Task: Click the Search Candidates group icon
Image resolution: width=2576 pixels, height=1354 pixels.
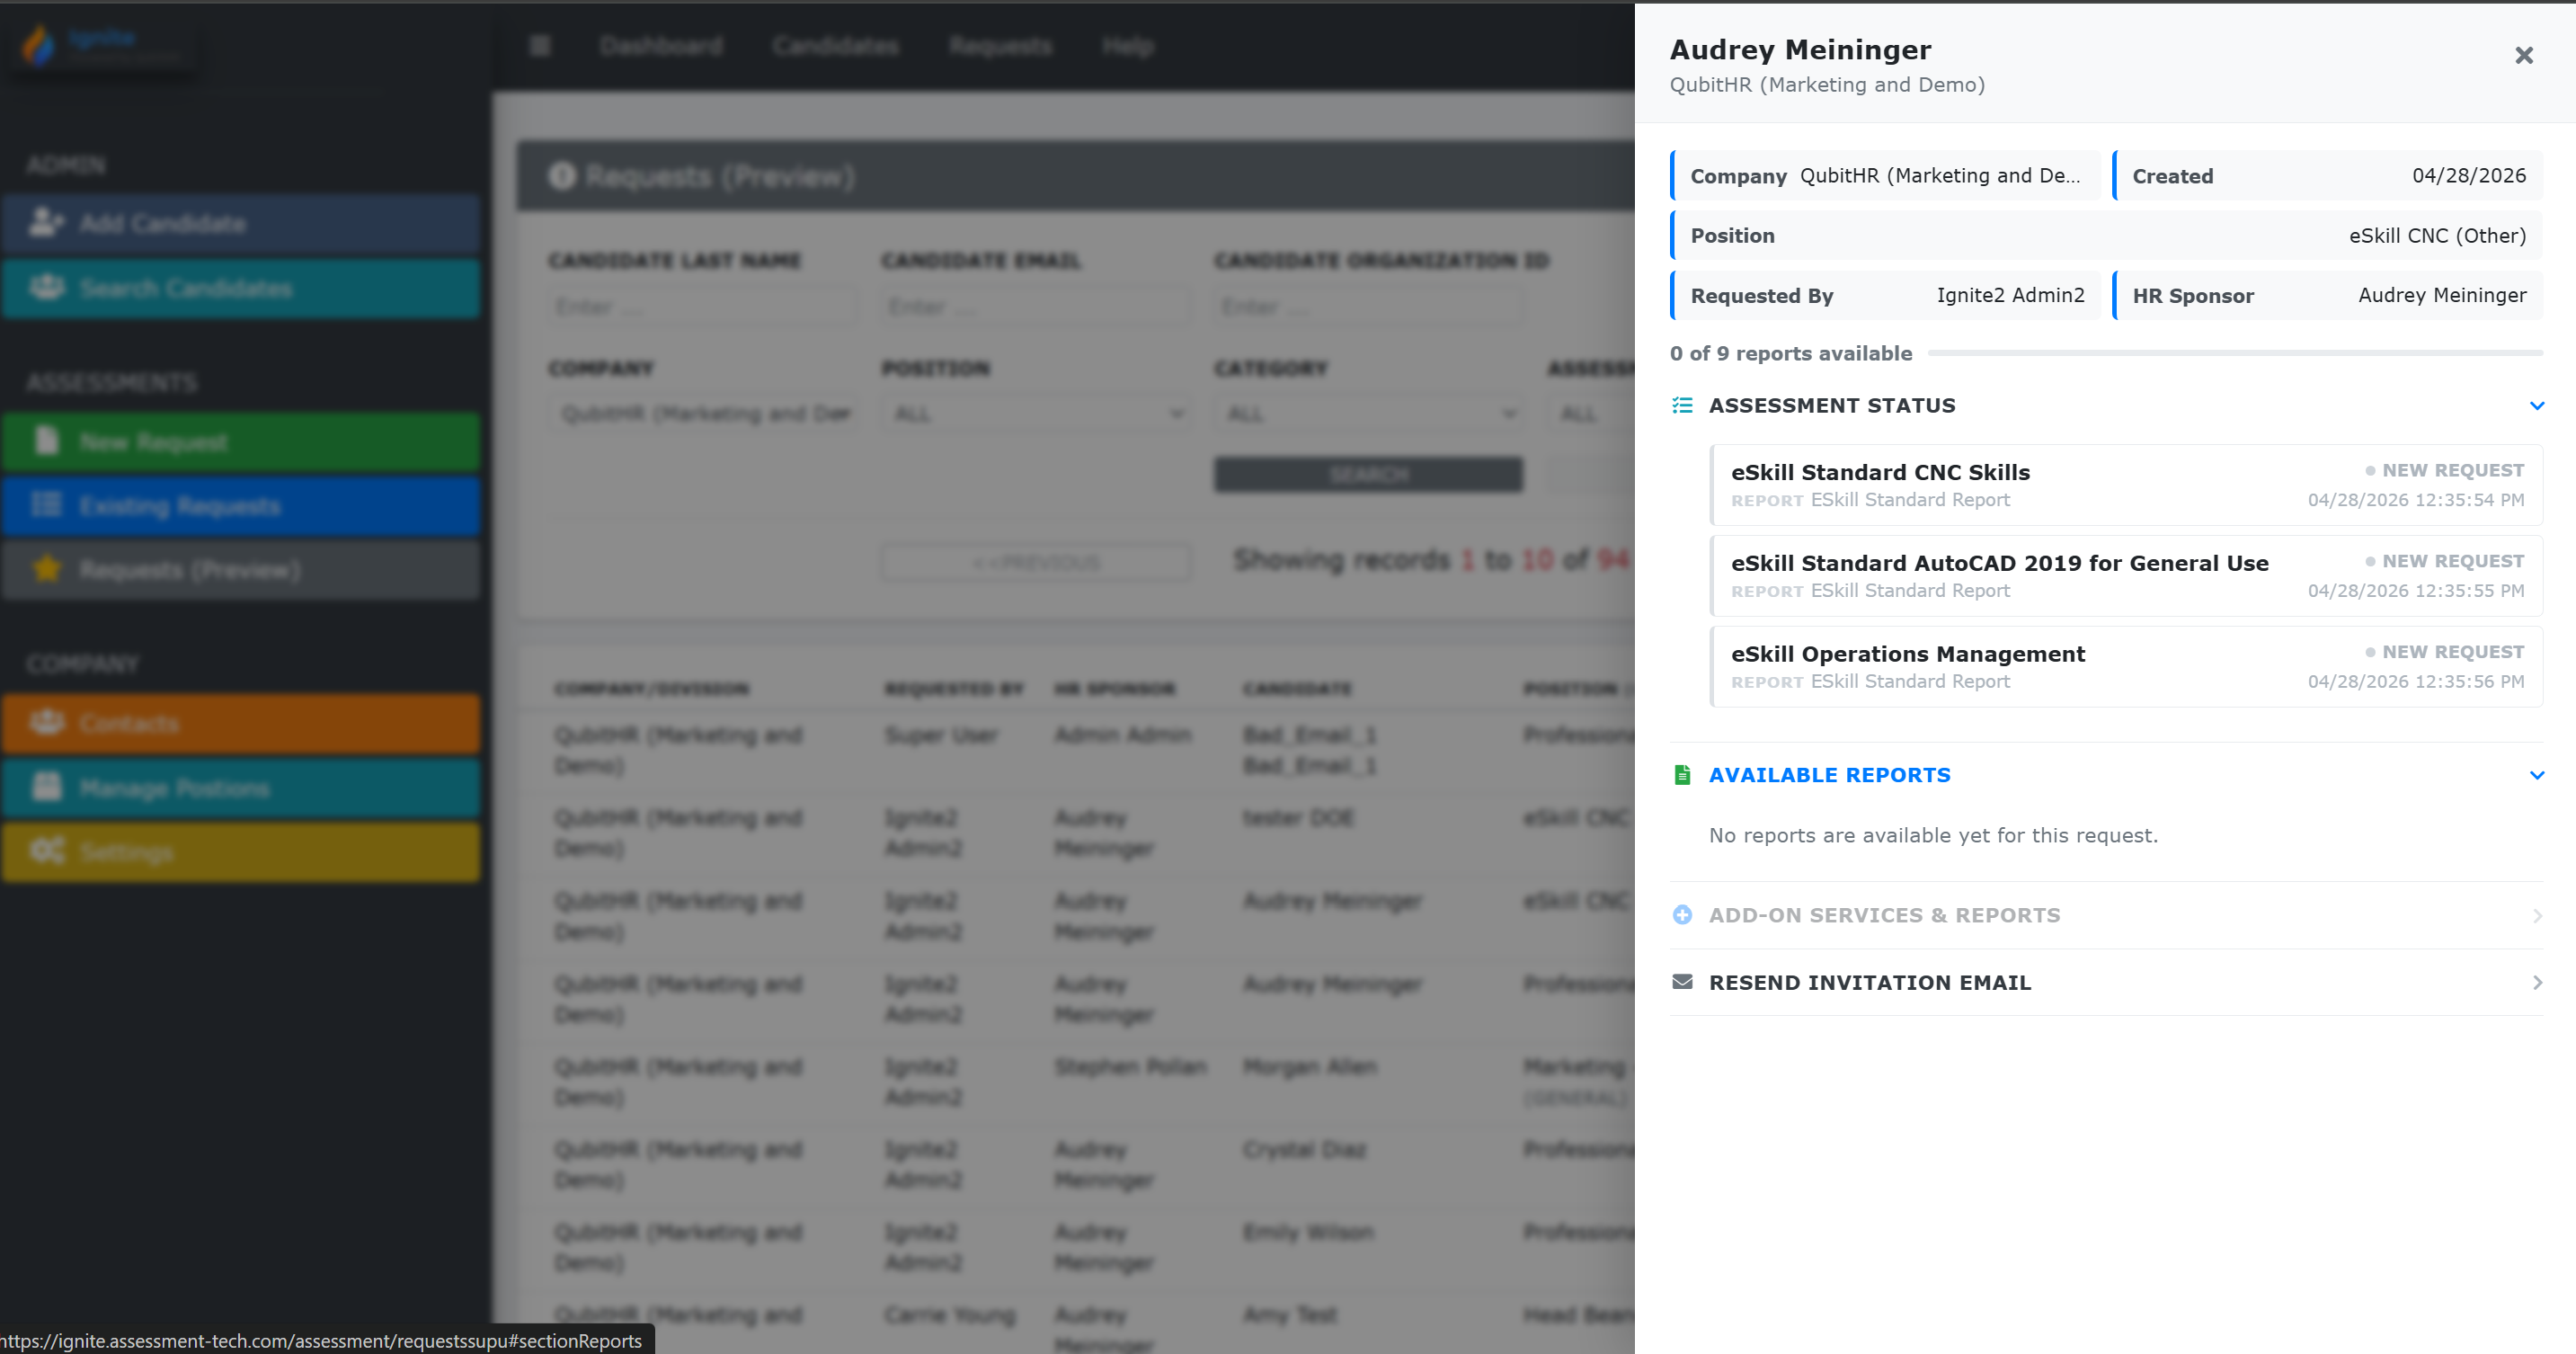Action: 46,288
